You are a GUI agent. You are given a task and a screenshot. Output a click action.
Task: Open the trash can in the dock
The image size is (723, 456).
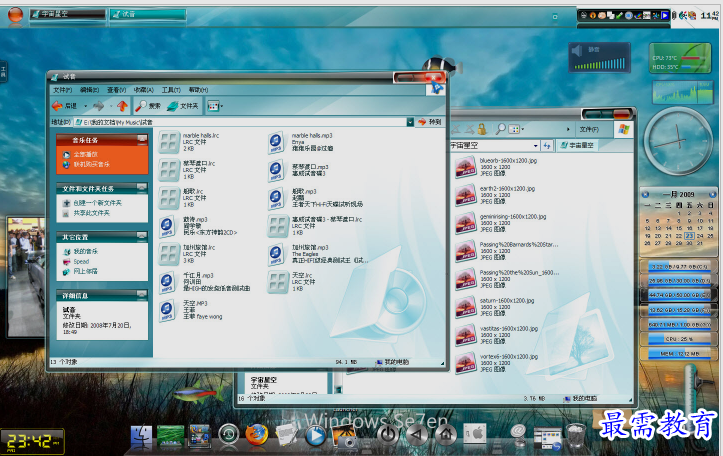click(x=575, y=435)
